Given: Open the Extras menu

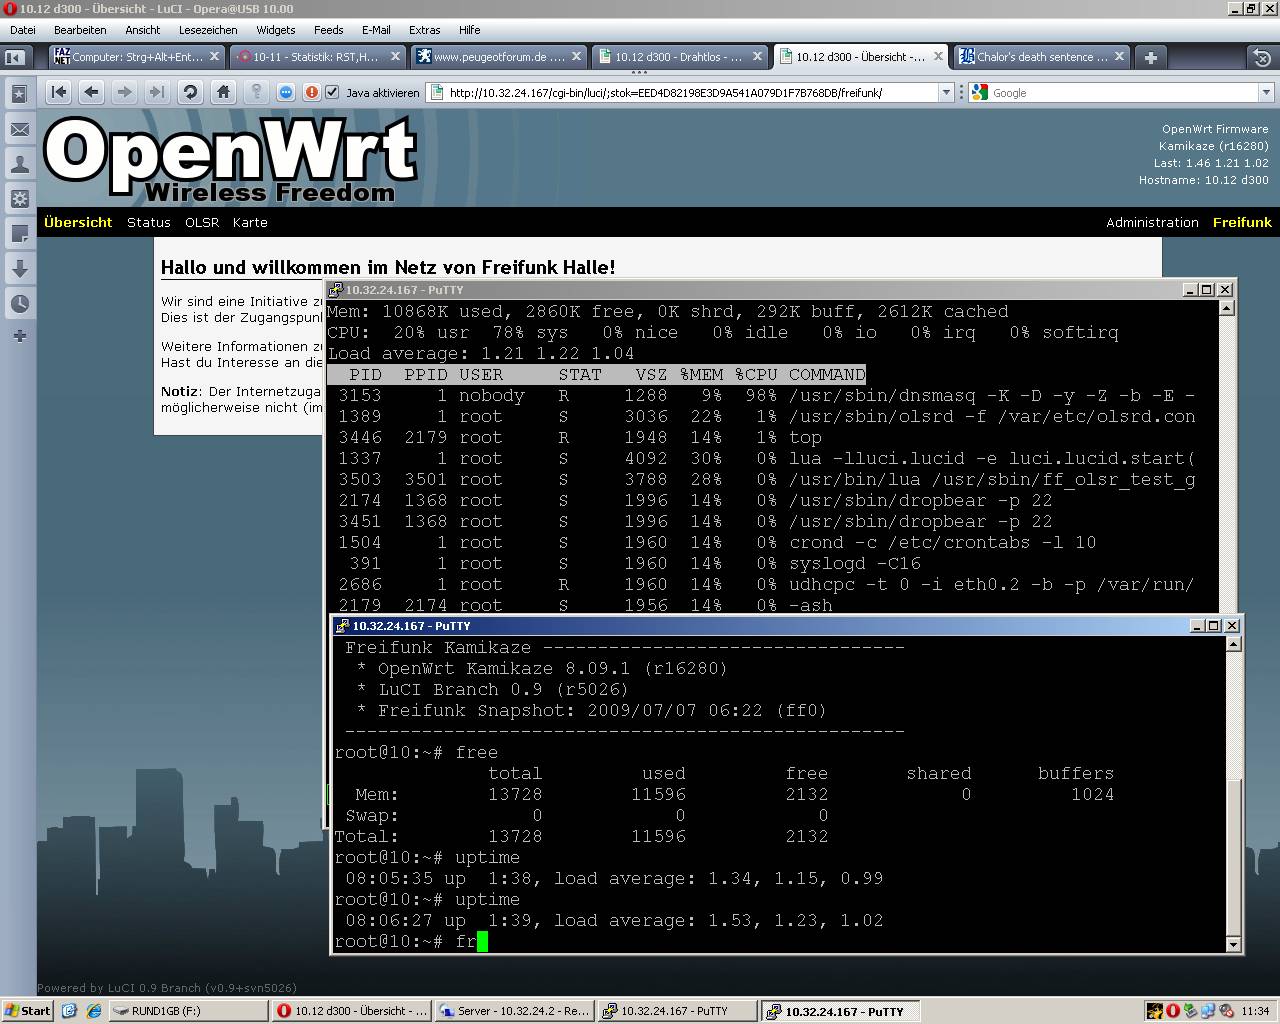Looking at the screenshot, I should 424,30.
